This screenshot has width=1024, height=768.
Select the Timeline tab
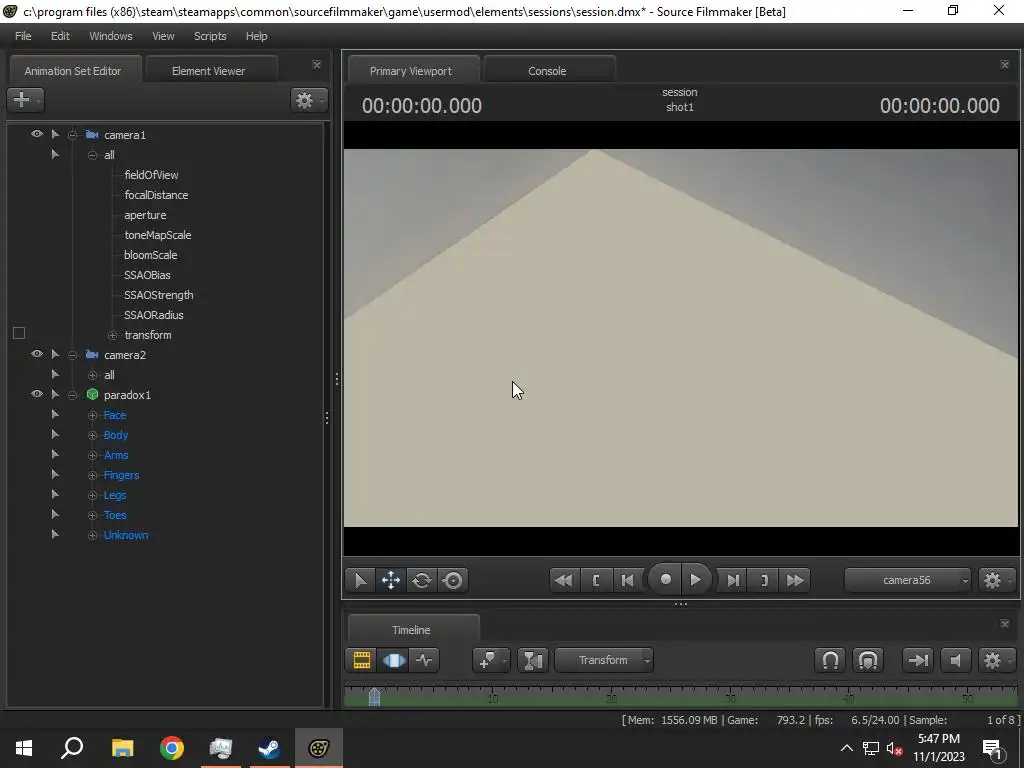[x=413, y=630]
